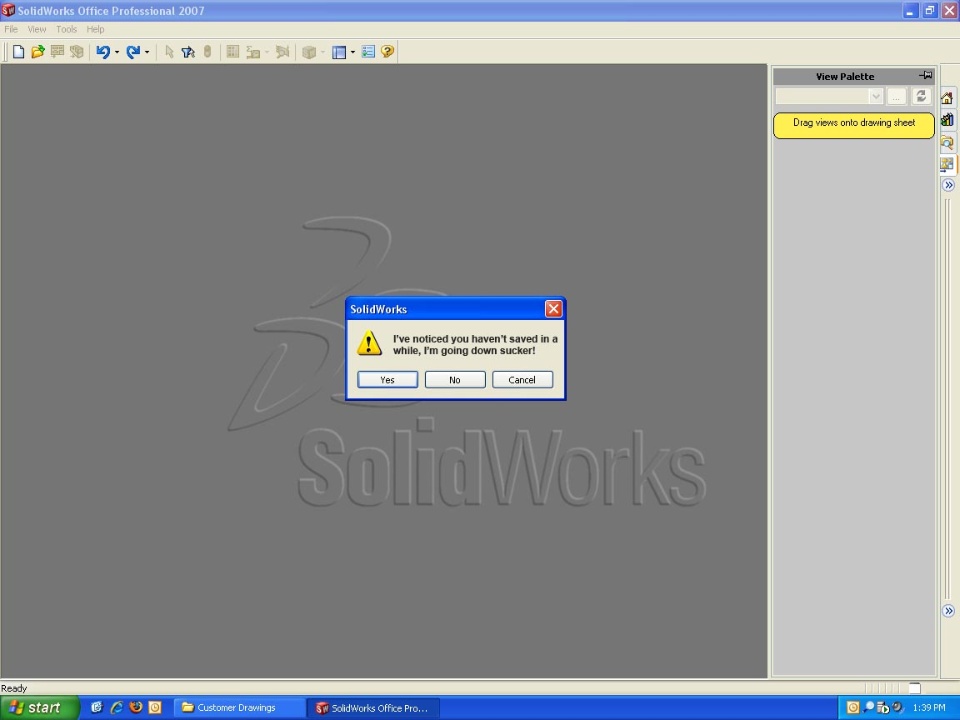Click the sigma Equations toolbar icon
The image size is (960, 720).
[252, 52]
